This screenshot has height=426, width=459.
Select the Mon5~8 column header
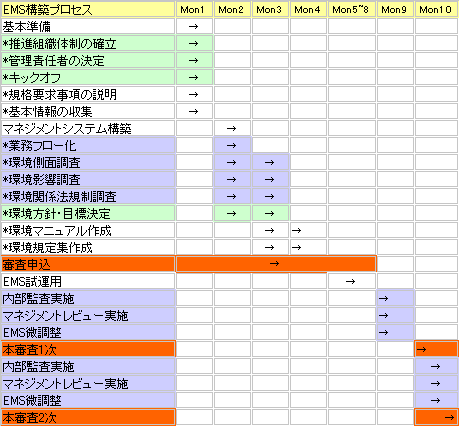pos(352,9)
